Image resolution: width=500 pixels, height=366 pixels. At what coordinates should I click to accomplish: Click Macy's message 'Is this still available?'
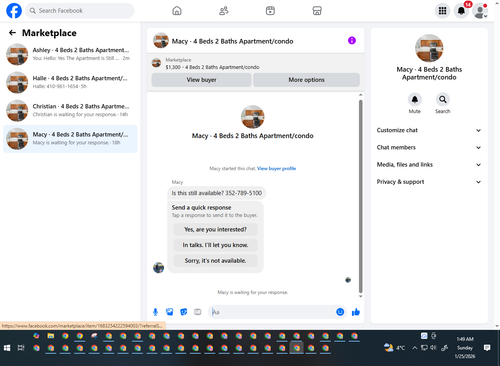217,193
